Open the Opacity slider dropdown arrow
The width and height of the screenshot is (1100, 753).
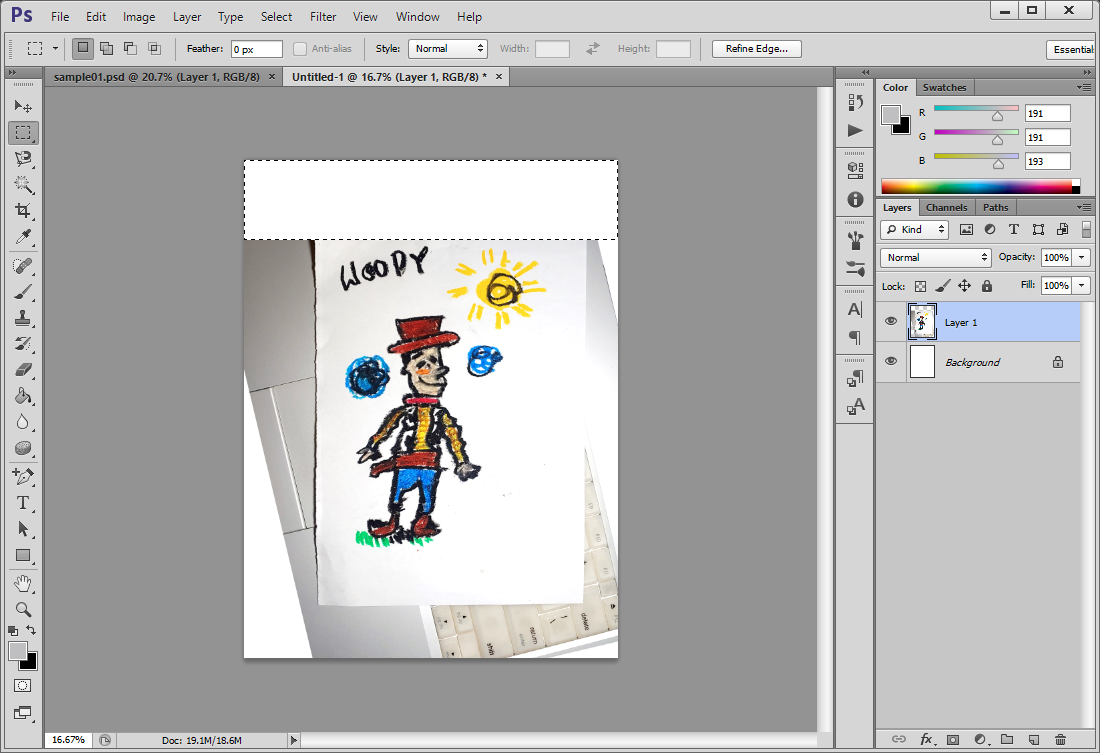(1082, 258)
